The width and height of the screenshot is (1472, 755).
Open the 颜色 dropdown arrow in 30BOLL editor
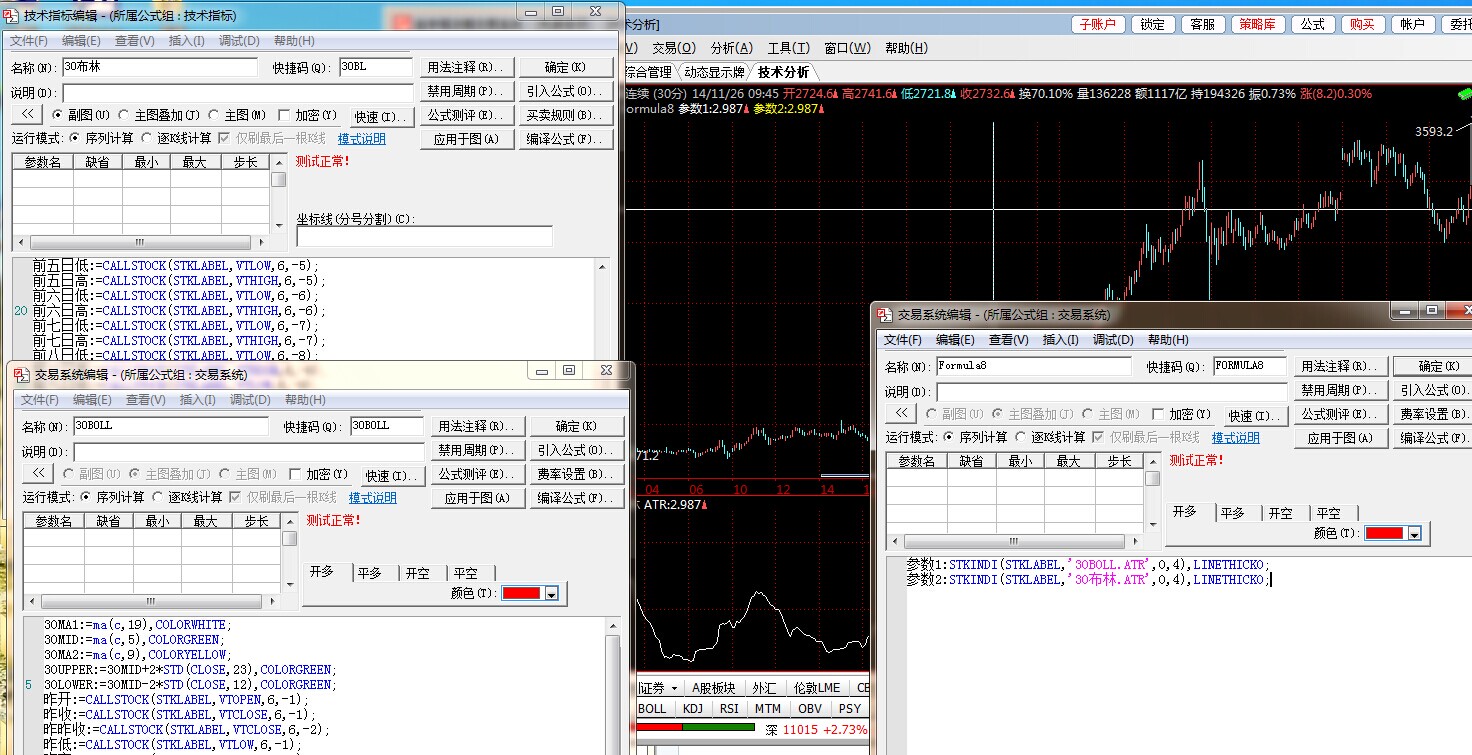point(550,594)
